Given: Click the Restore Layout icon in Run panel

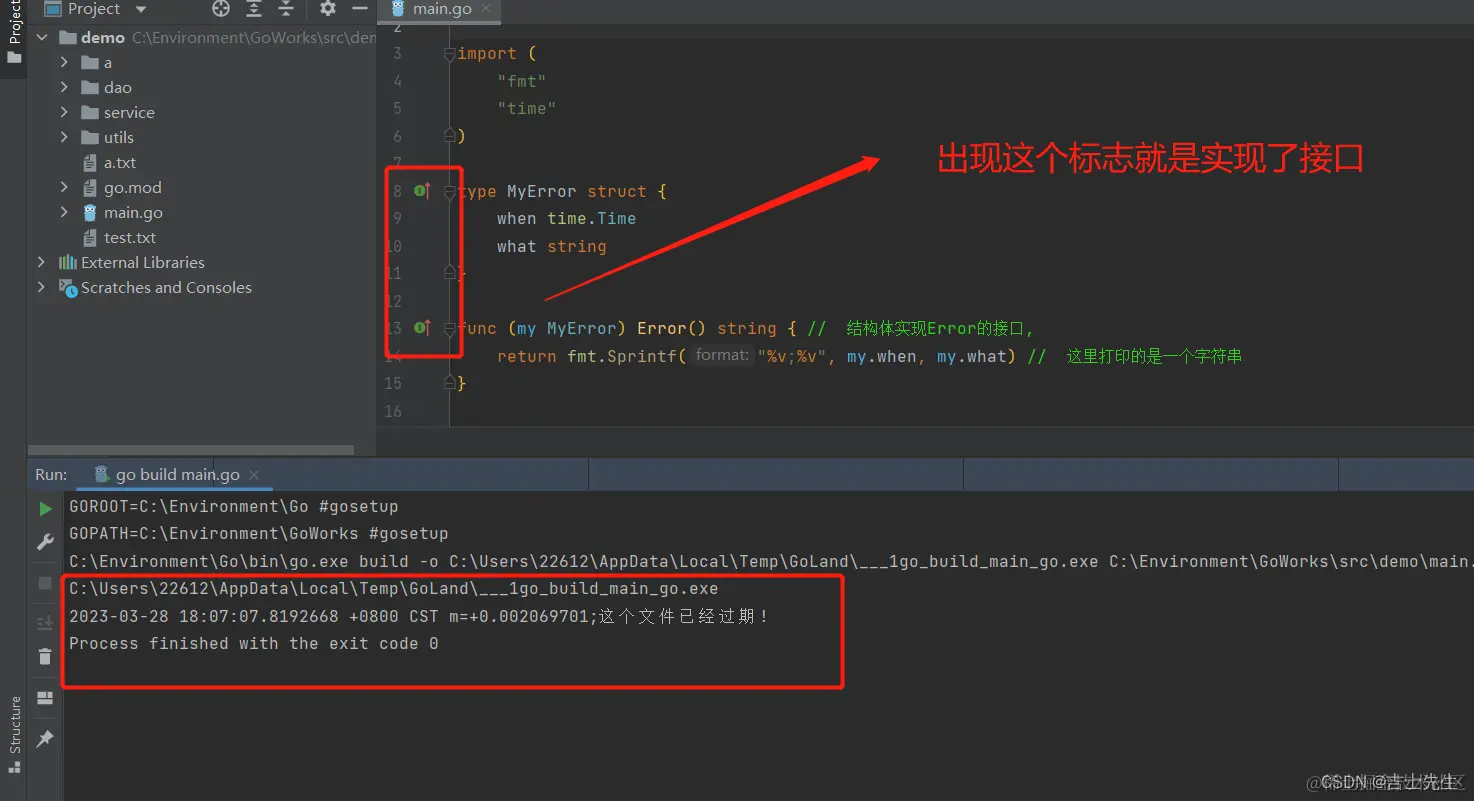Looking at the screenshot, I should [x=45, y=698].
